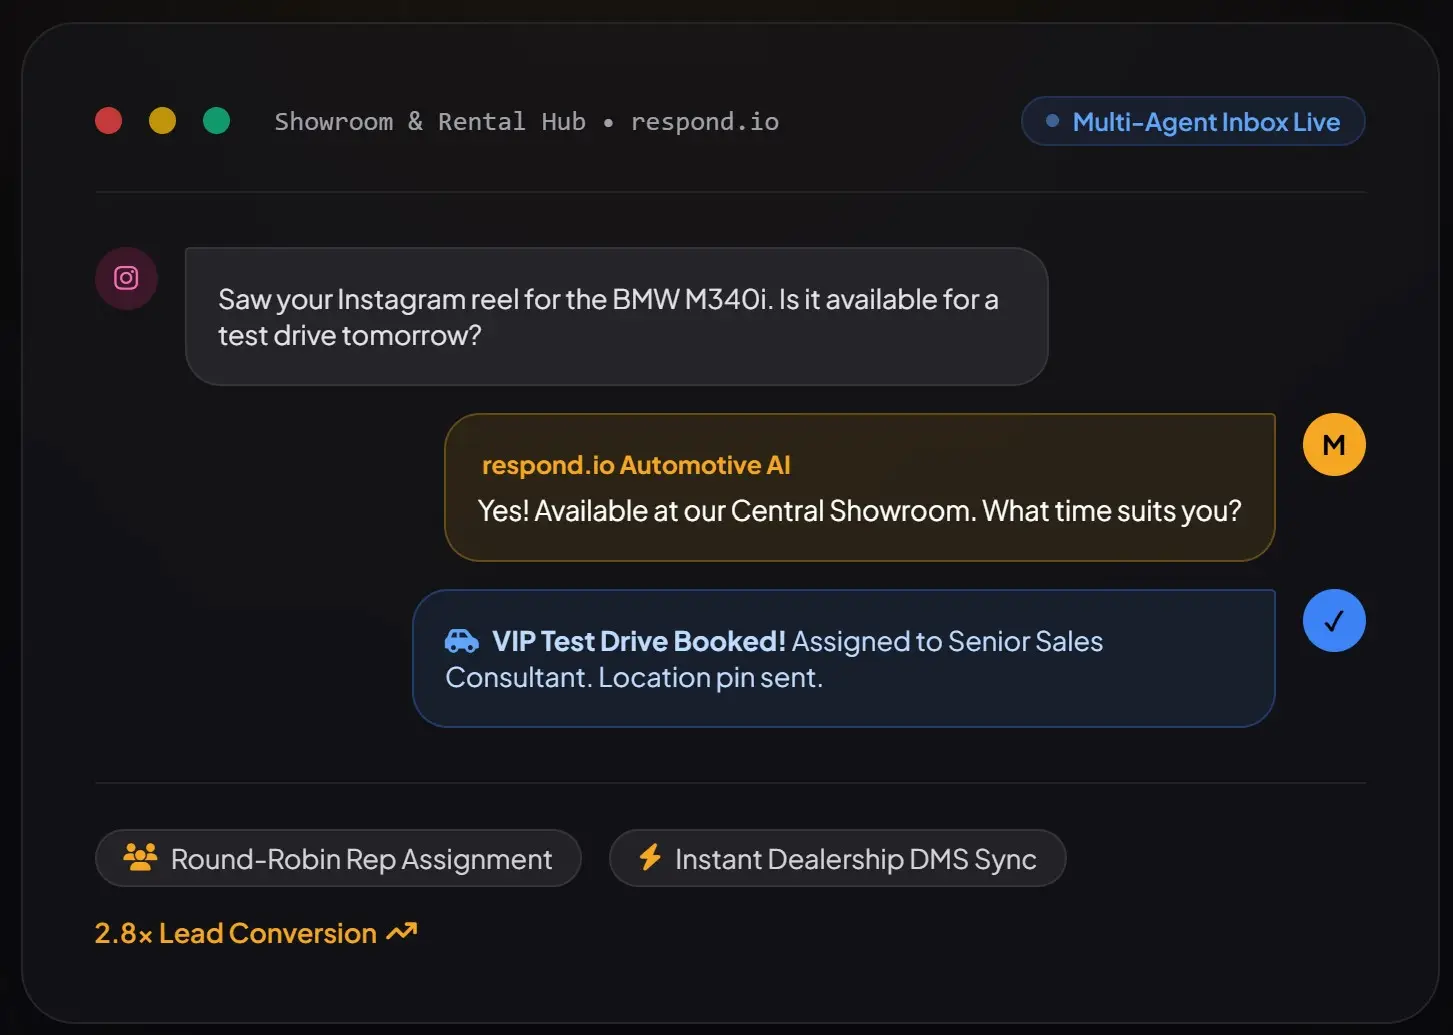Click the people icon for Round-Robin

point(140,857)
